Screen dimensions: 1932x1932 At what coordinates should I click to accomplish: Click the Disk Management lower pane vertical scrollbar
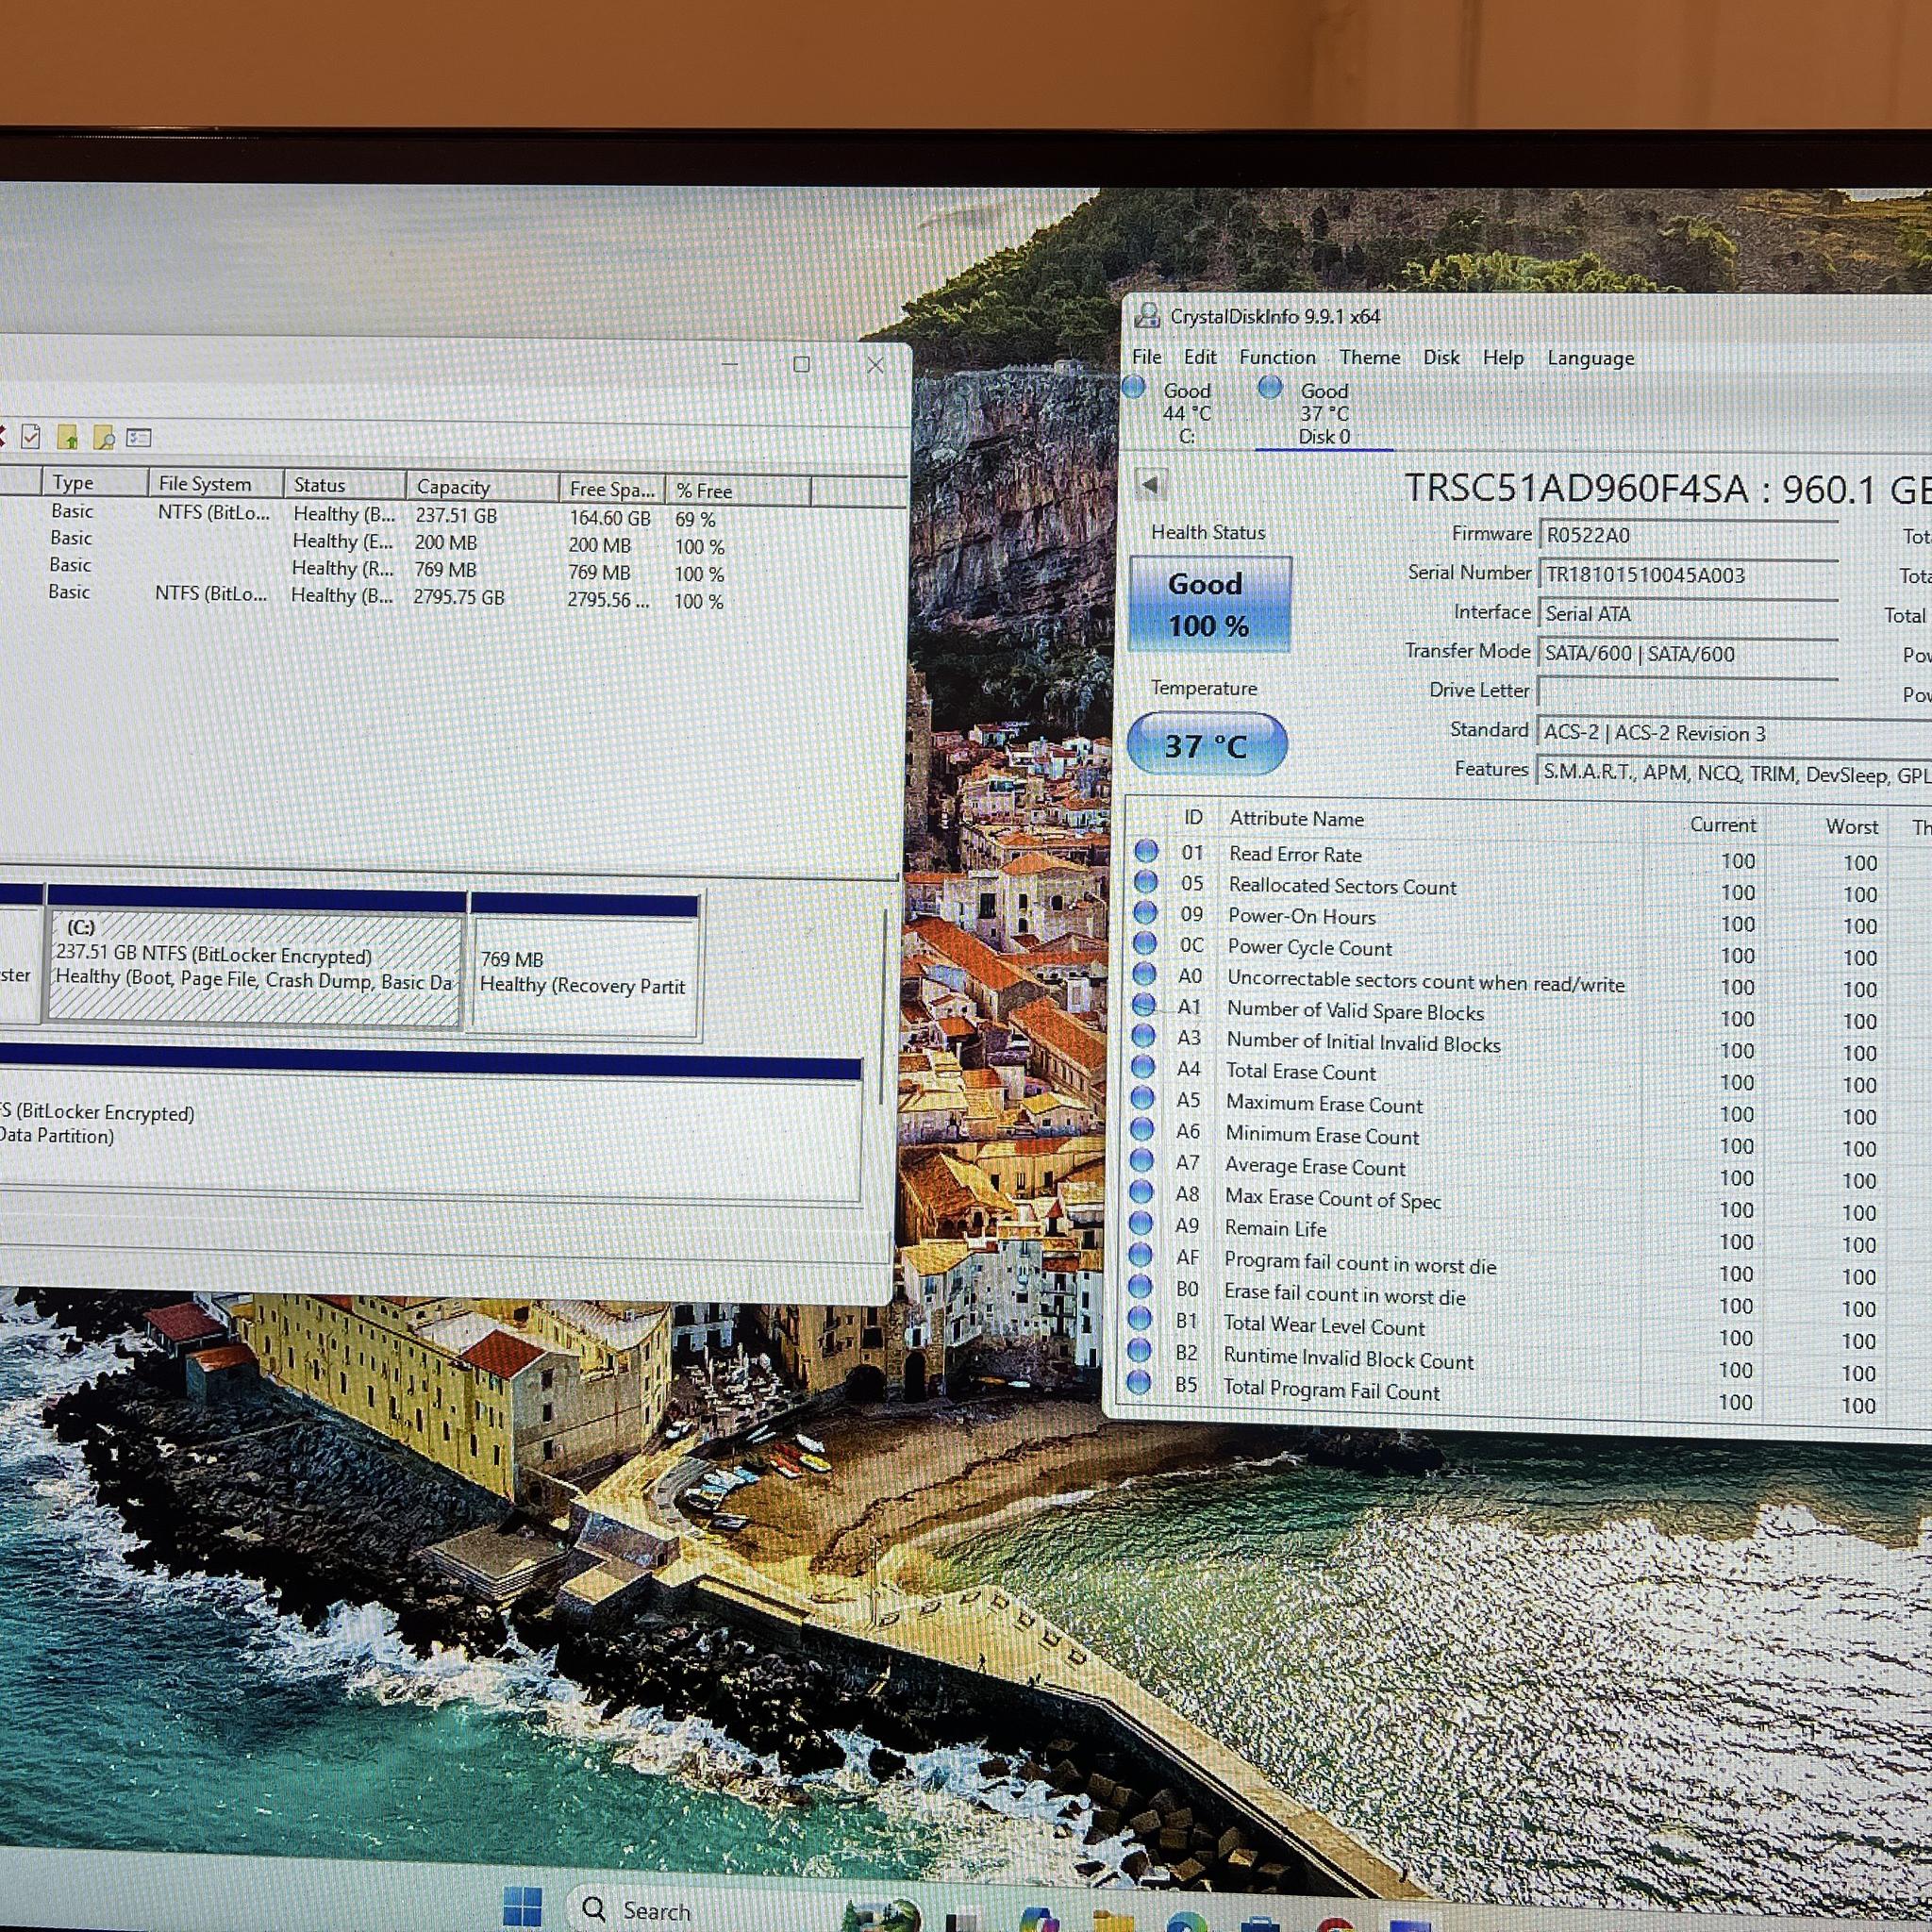point(884,1005)
